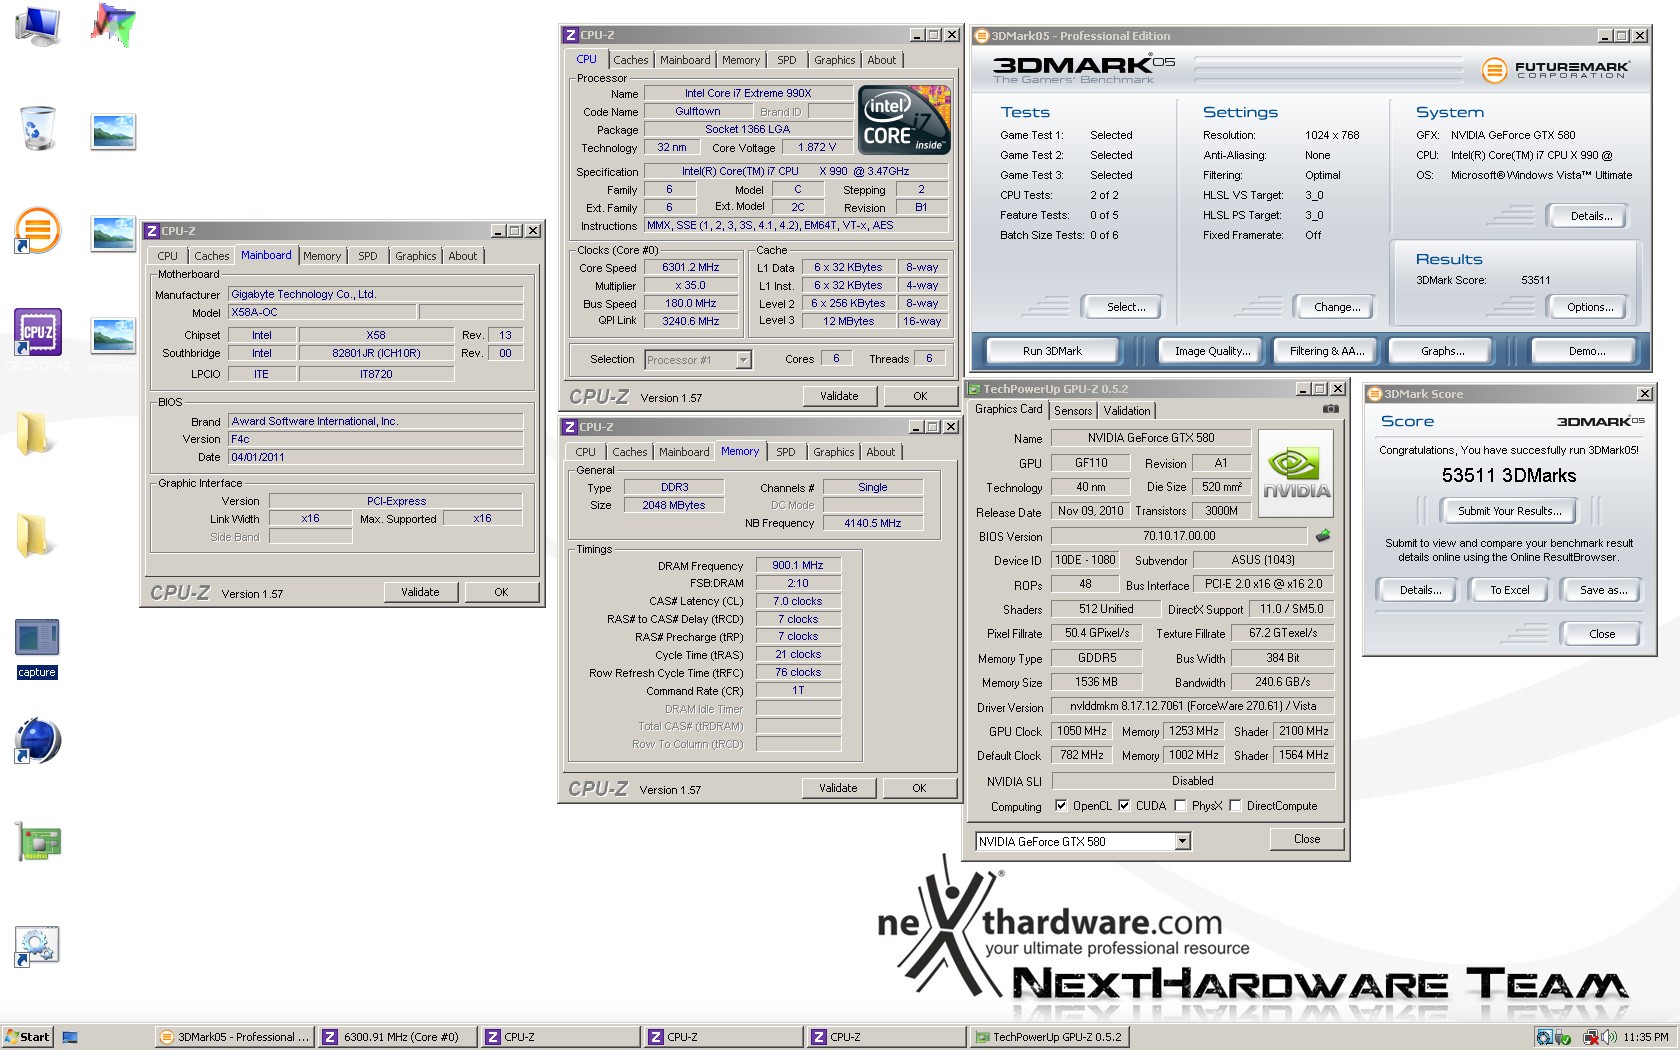Open the capture desktop icon
Screen dimensions: 1680x1050
pyautogui.click(x=37, y=647)
